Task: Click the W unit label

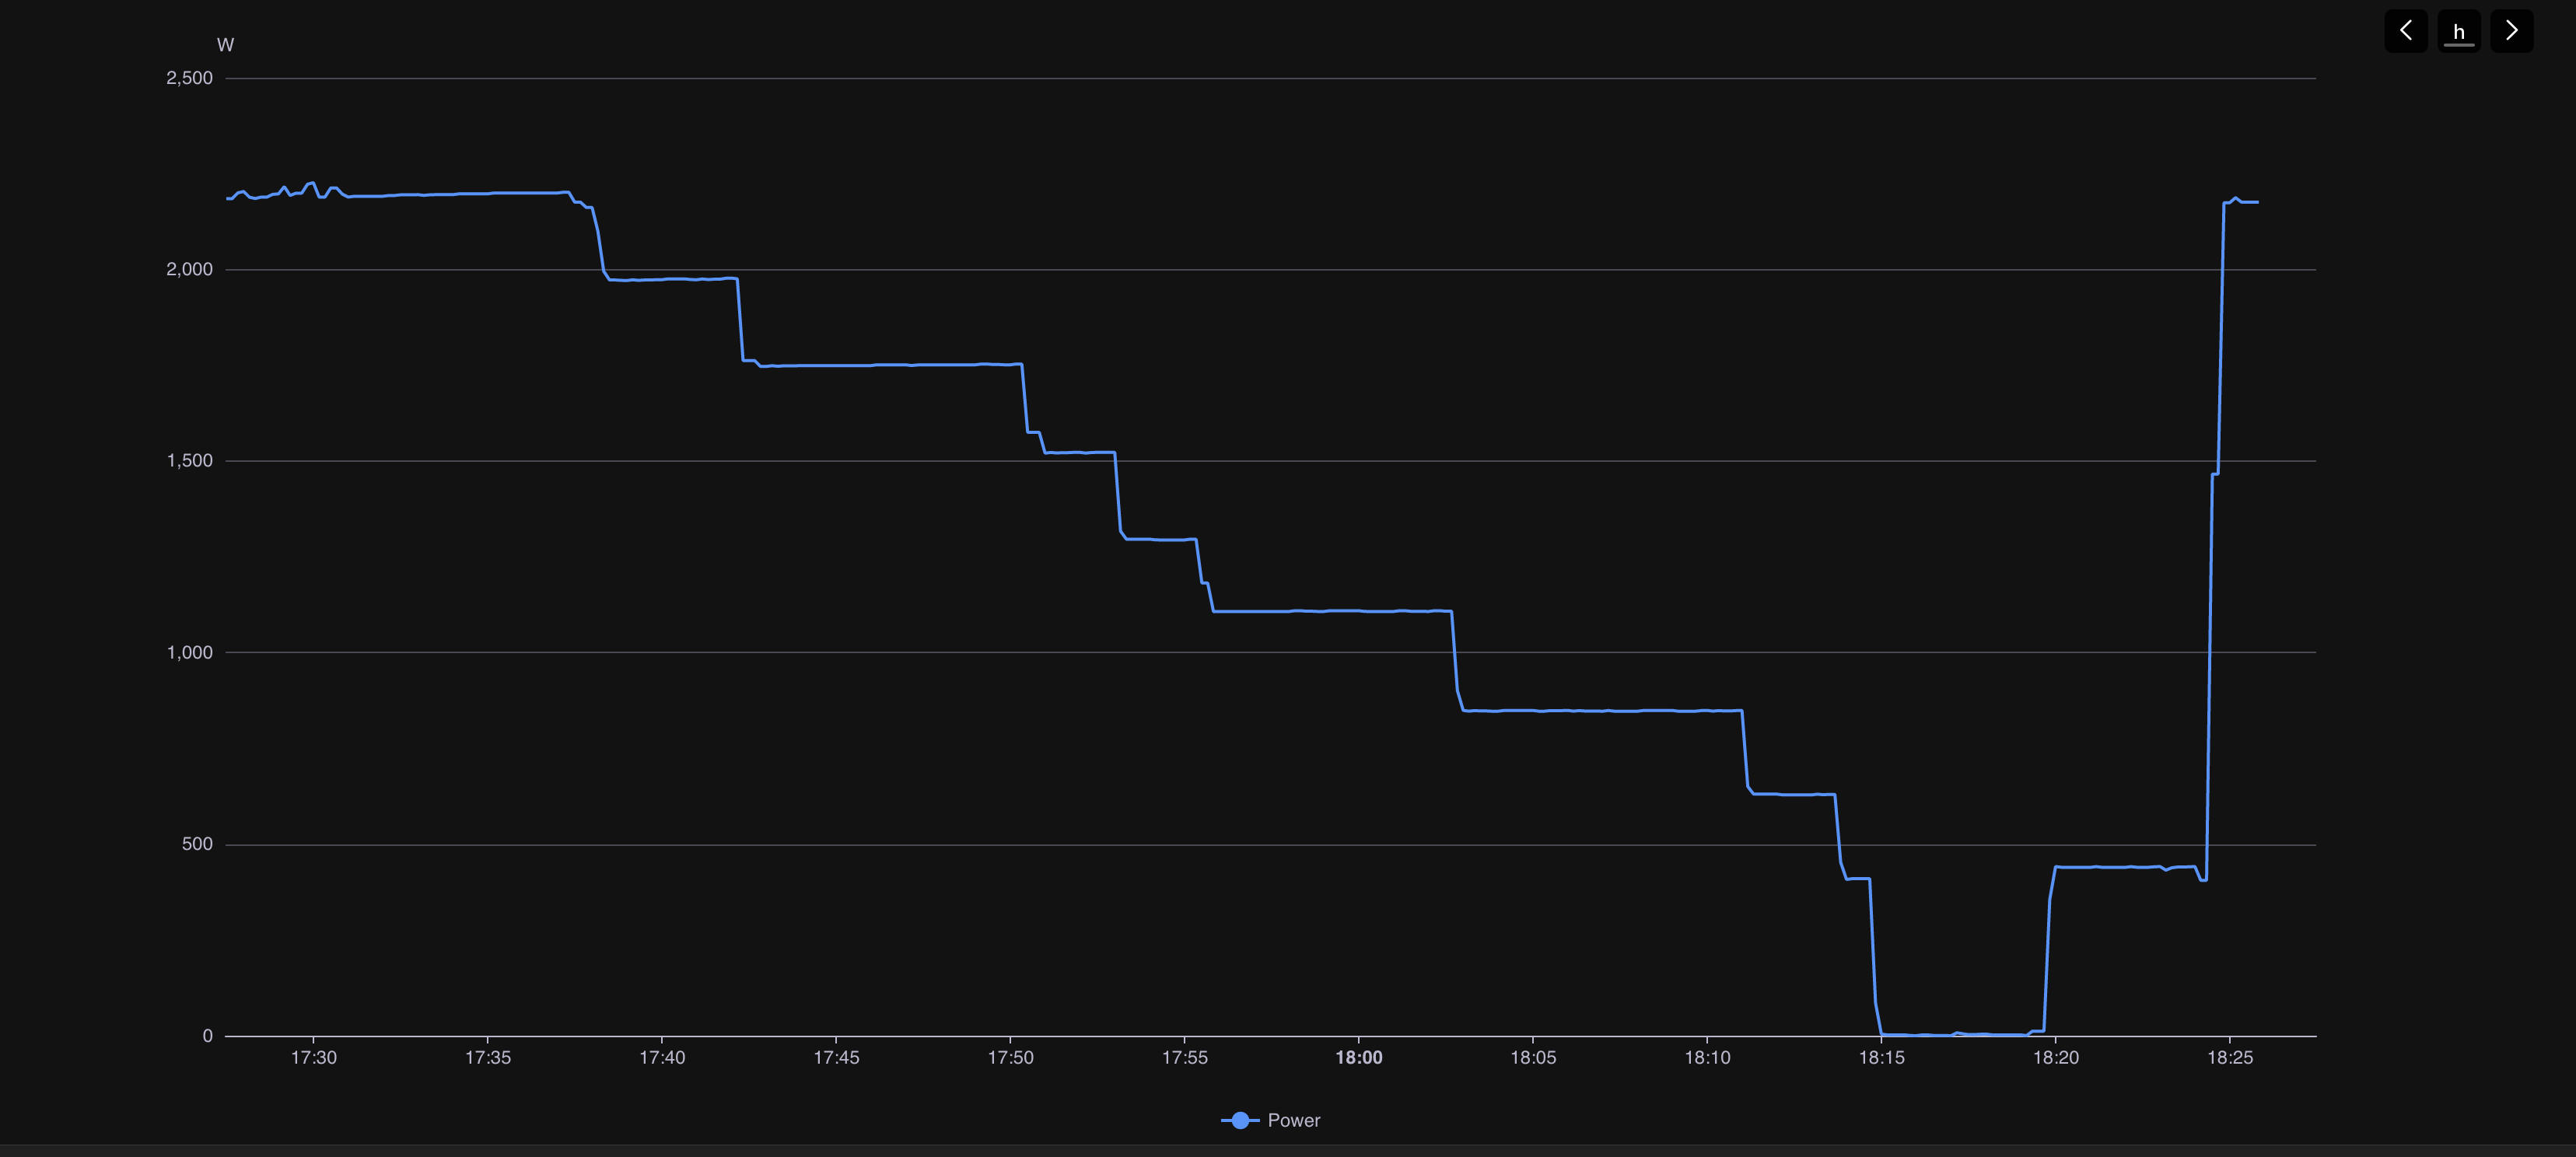Action: (225, 45)
